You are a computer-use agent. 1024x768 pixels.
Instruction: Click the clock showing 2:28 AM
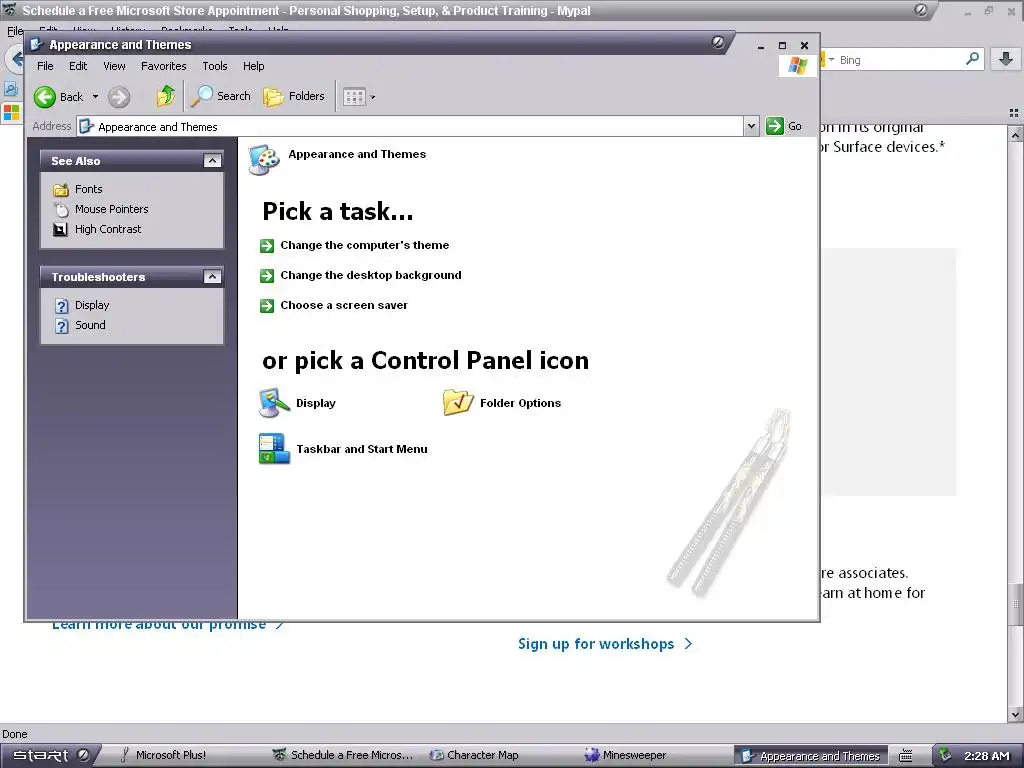pyautogui.click(x=987, y=756)
